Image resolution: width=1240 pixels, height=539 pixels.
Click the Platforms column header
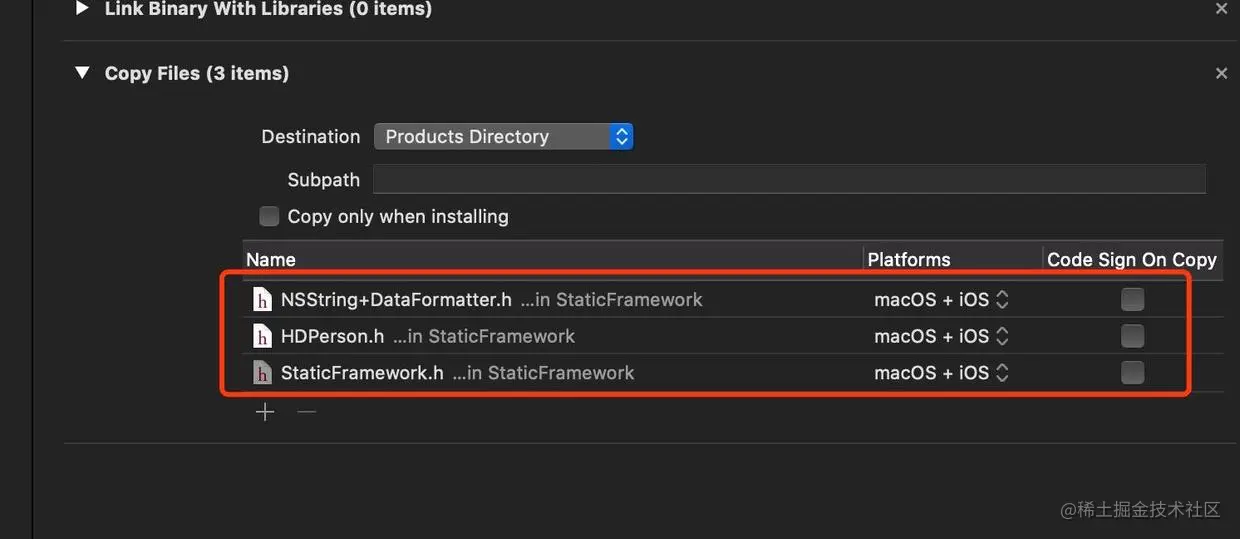[909, 259]
